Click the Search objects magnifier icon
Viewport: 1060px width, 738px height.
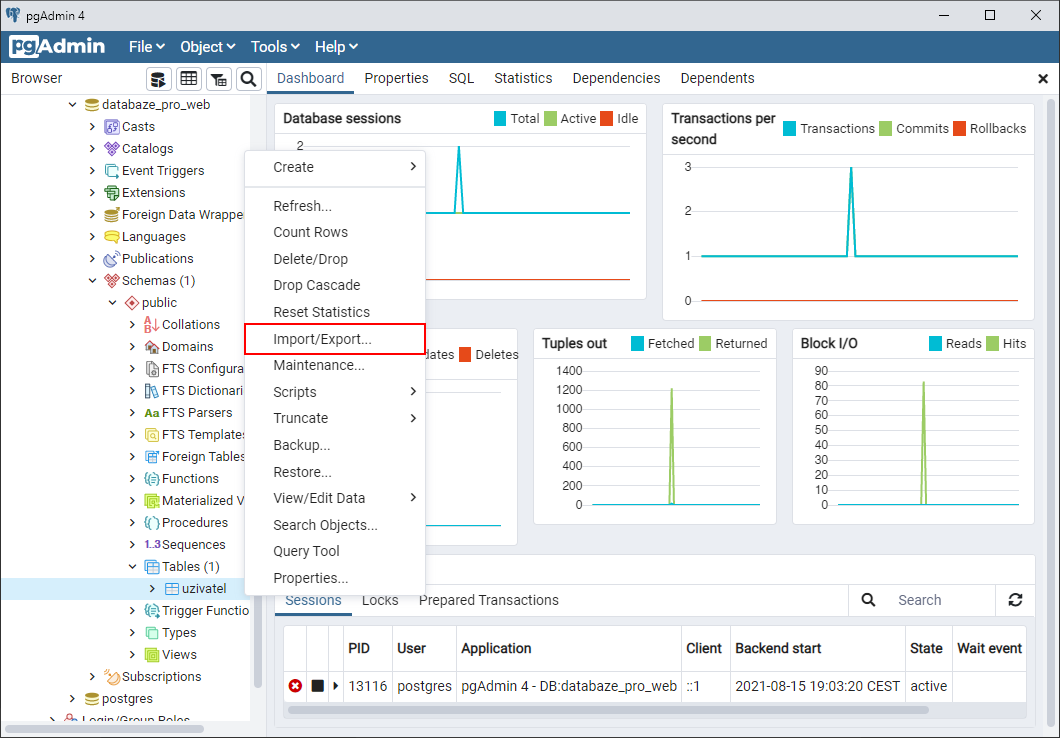point(249,78)
